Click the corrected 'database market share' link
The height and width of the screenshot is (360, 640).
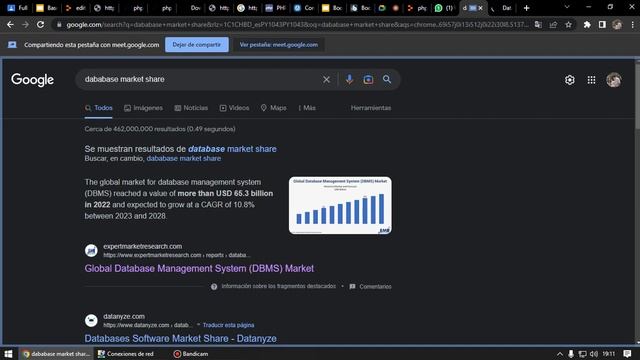tap(232, 149)
